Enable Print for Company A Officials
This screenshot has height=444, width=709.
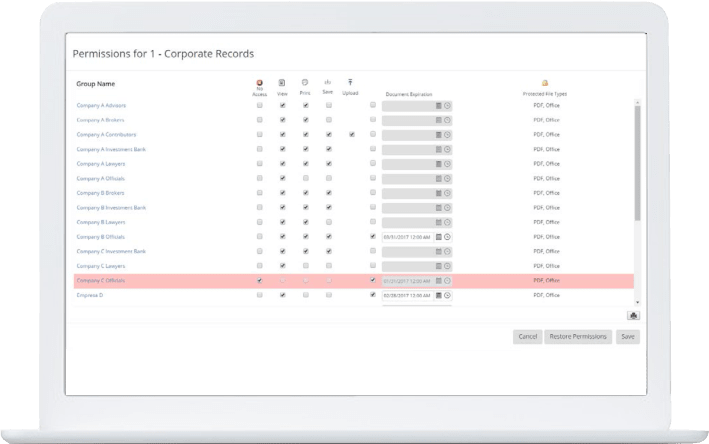(306, 178)
